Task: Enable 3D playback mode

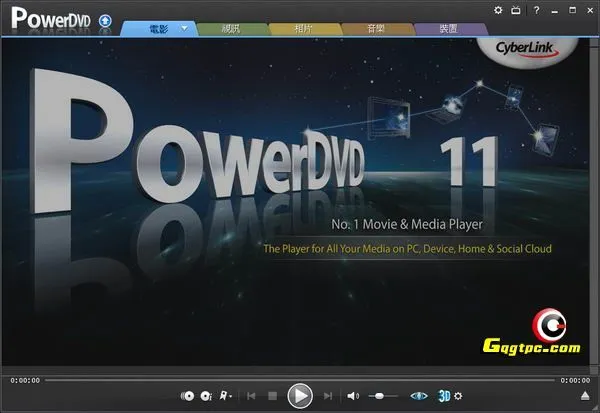Action: click(444, 397)
